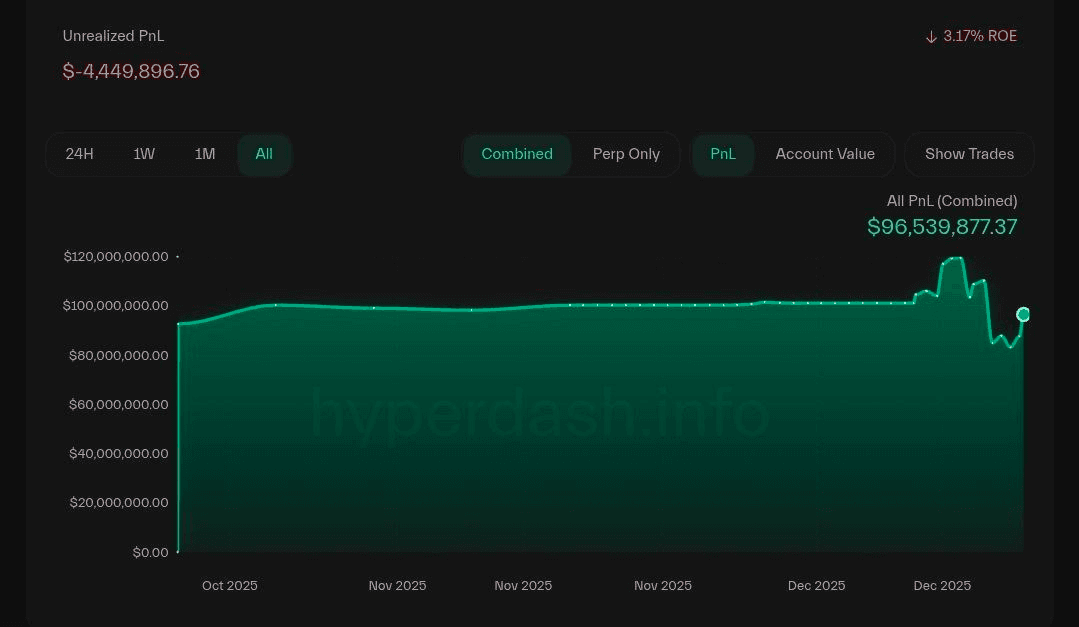The image size is (1079, 627).
Task: Switch chart to Account Value
Action: 825,154
